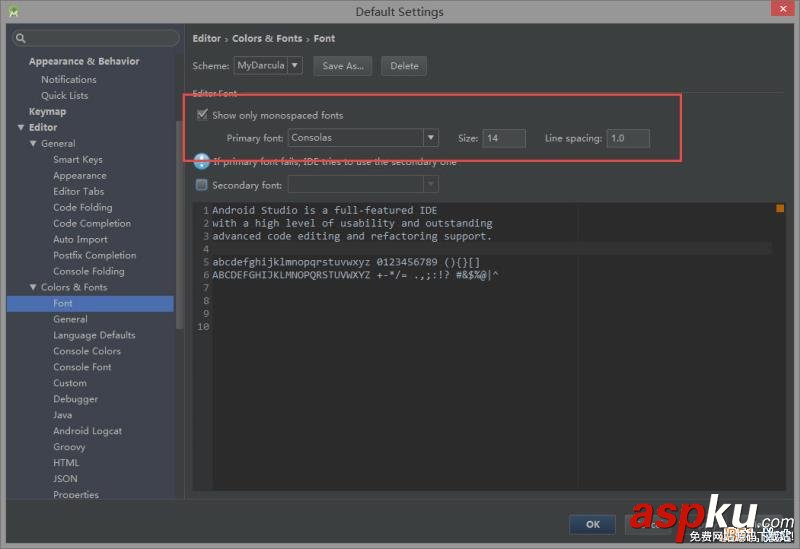Open Code Completion settings
The image size is (800, 549).
92,223
